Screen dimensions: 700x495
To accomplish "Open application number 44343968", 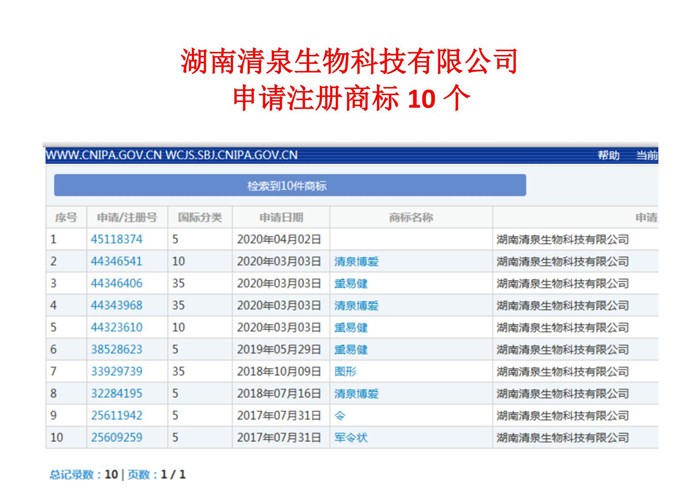I will pyautogui.click(x=116, y=306).
